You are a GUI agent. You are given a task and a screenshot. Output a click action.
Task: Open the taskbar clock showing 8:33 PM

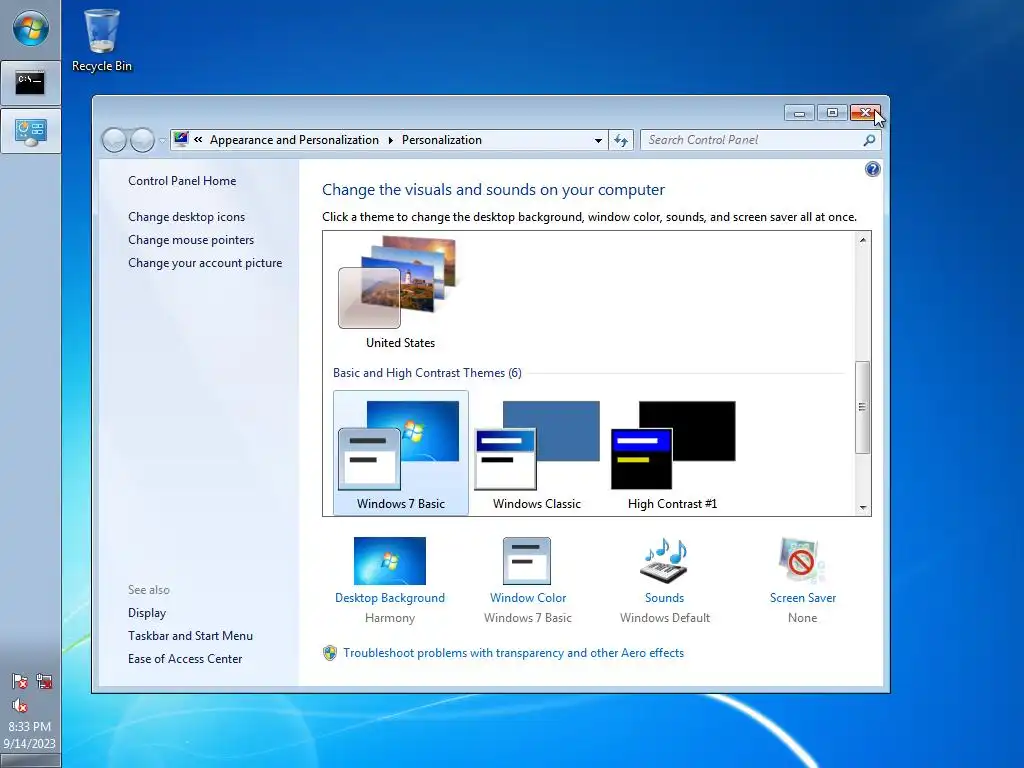click(29, 726)
